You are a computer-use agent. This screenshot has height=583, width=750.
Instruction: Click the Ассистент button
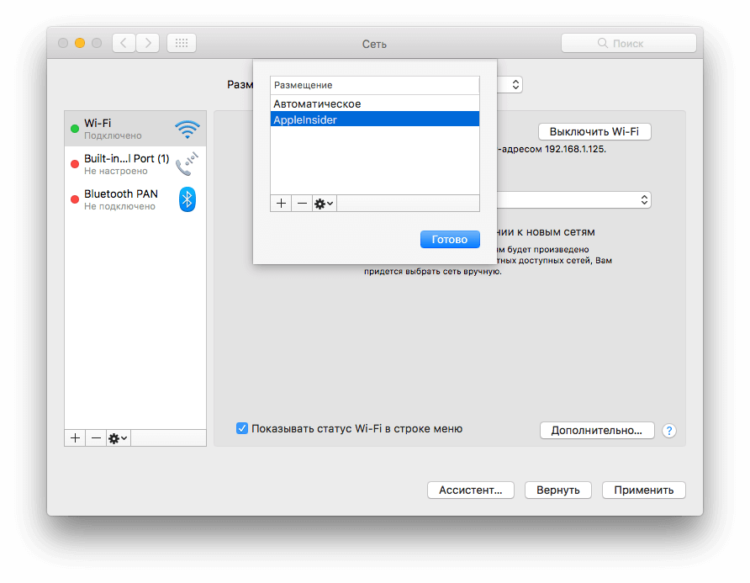pos(470,490)
